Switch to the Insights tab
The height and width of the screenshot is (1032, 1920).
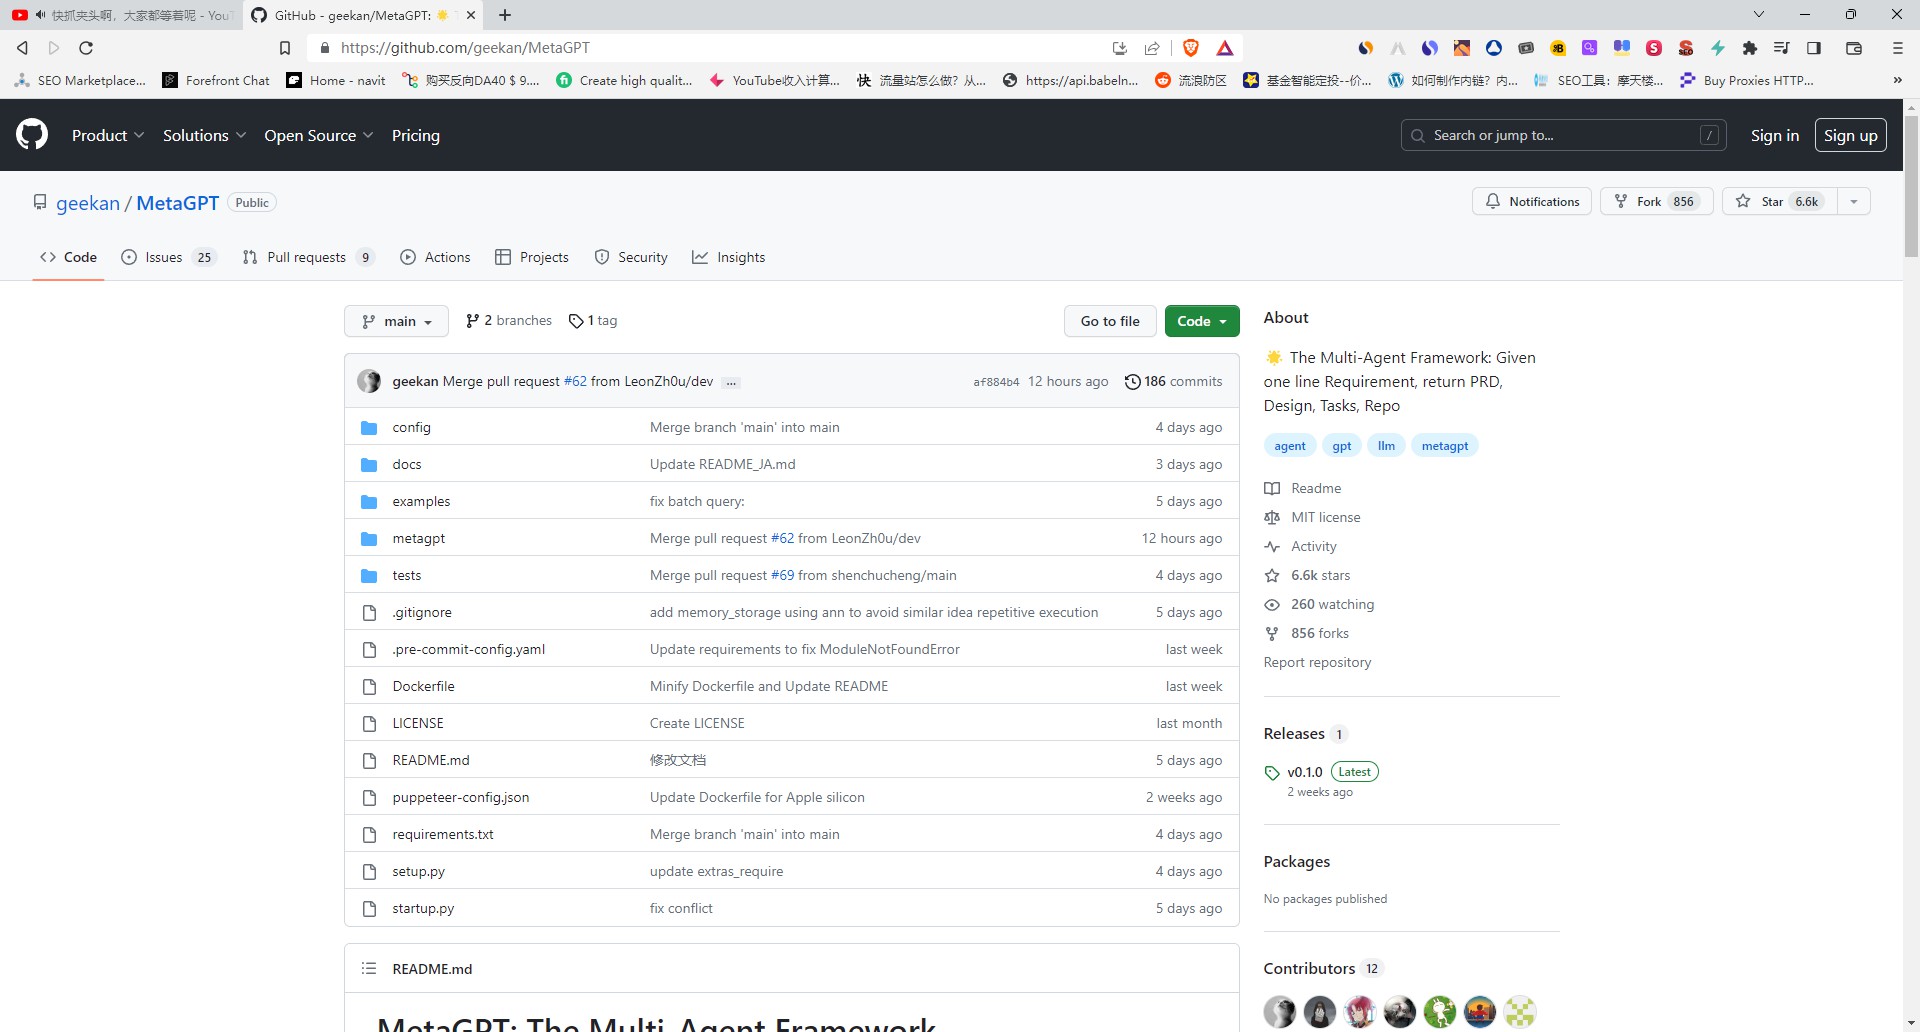click(729, 257)
